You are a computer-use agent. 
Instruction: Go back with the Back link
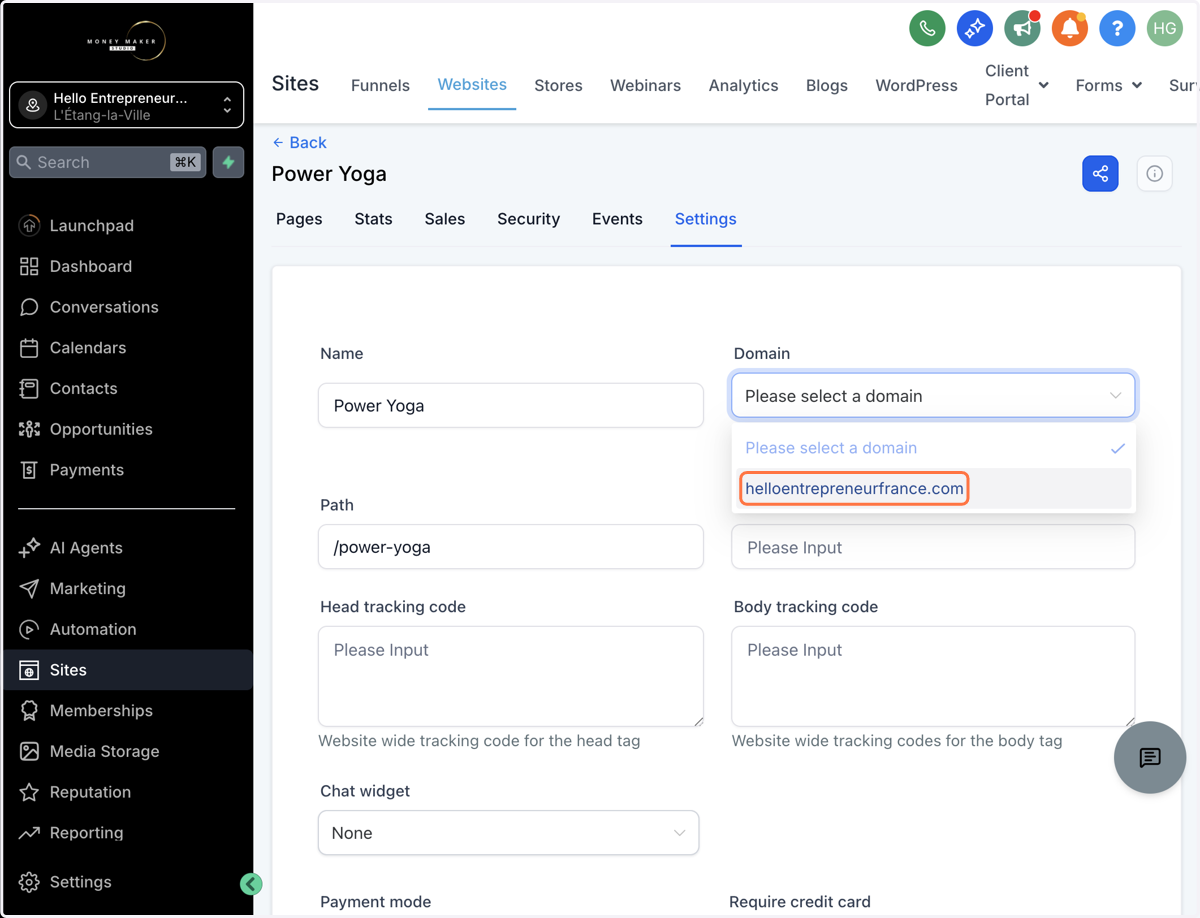[299, 143]
